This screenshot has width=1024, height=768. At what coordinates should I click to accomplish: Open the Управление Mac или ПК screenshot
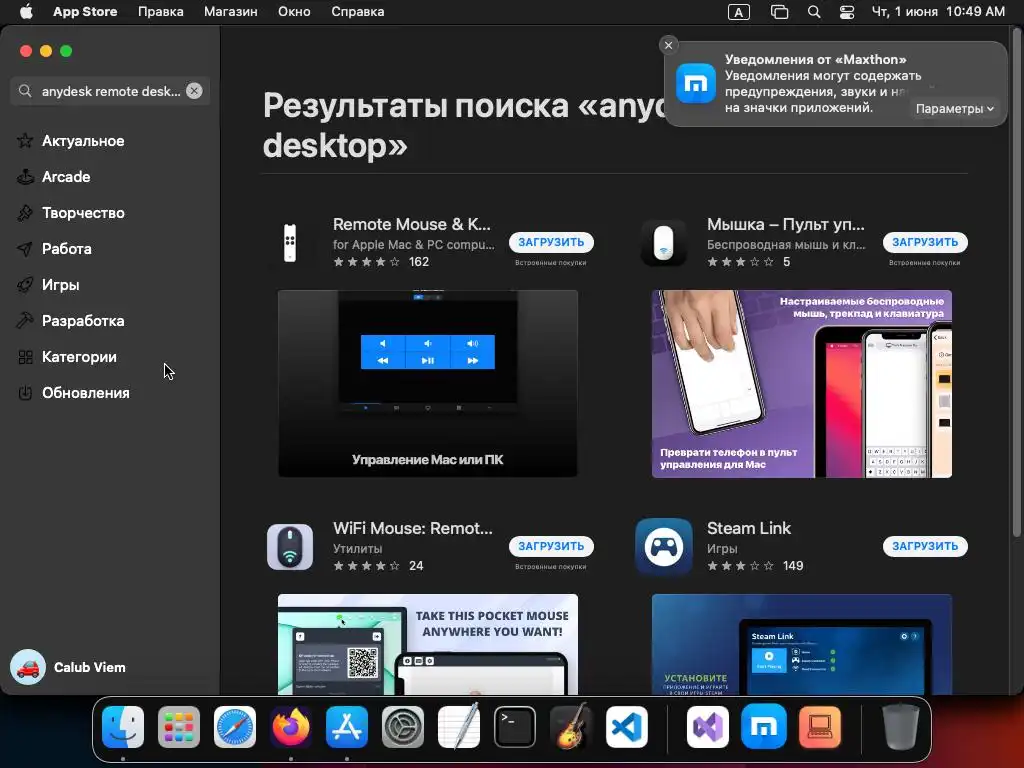click(x=428, y=383)
